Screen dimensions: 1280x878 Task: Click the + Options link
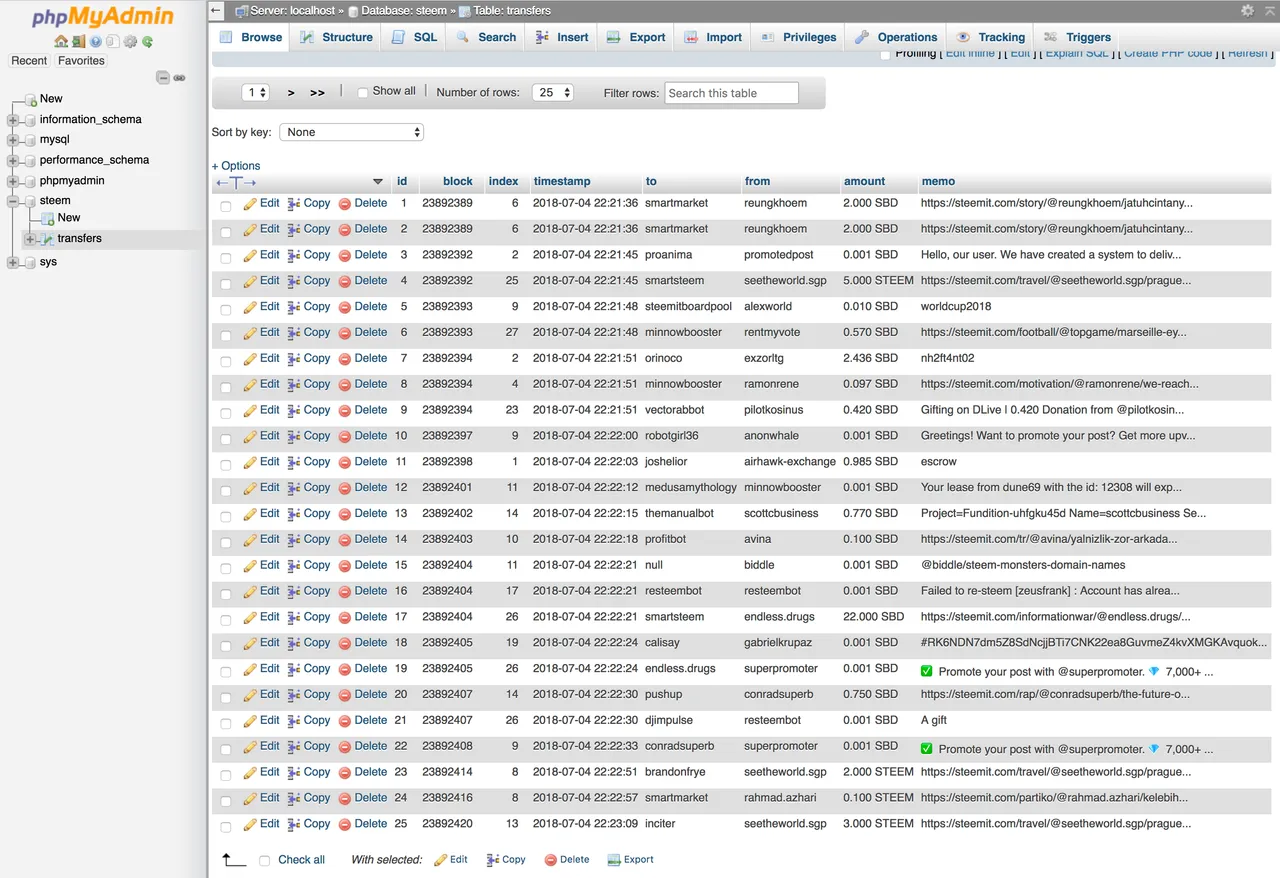coord(236,166)
